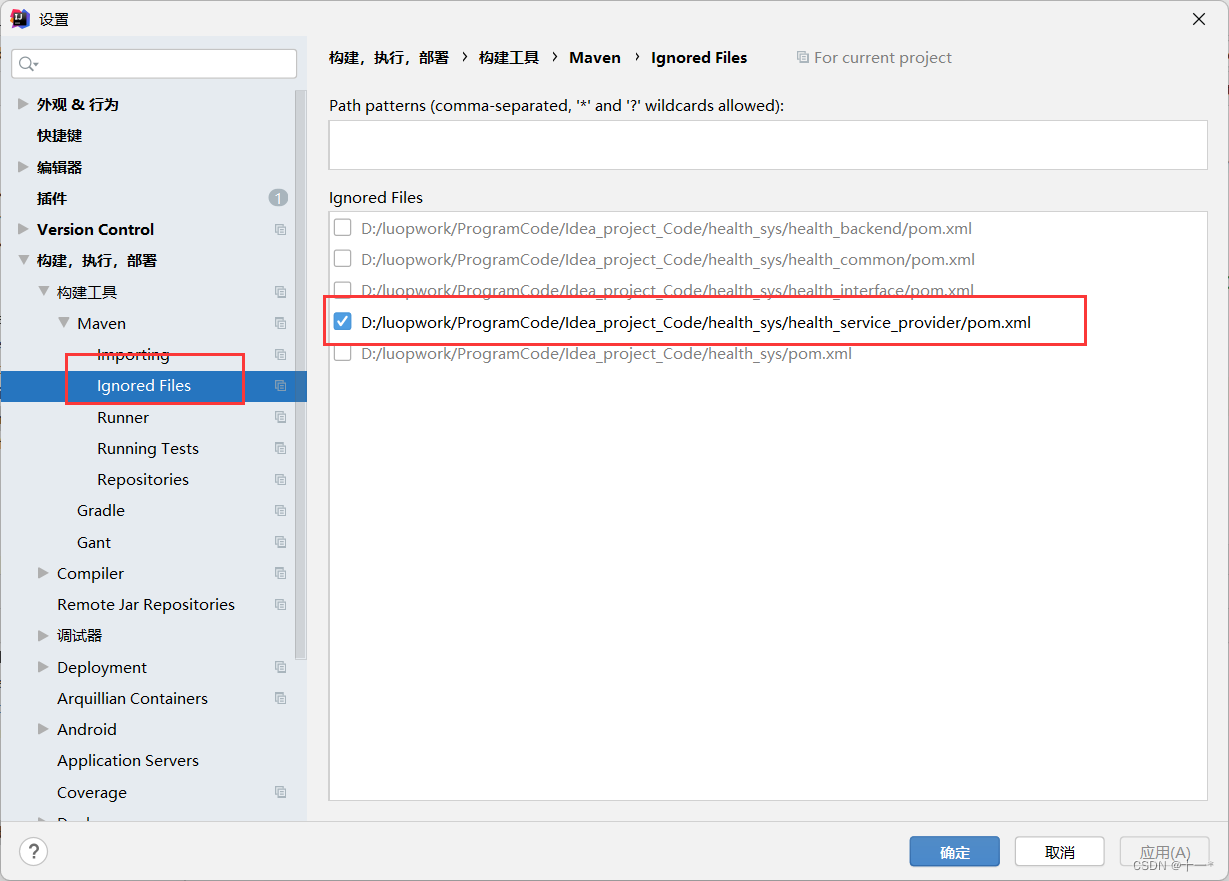
Task: Select the health_service_provider/pom.xml path text
Action: click(696, 322)
